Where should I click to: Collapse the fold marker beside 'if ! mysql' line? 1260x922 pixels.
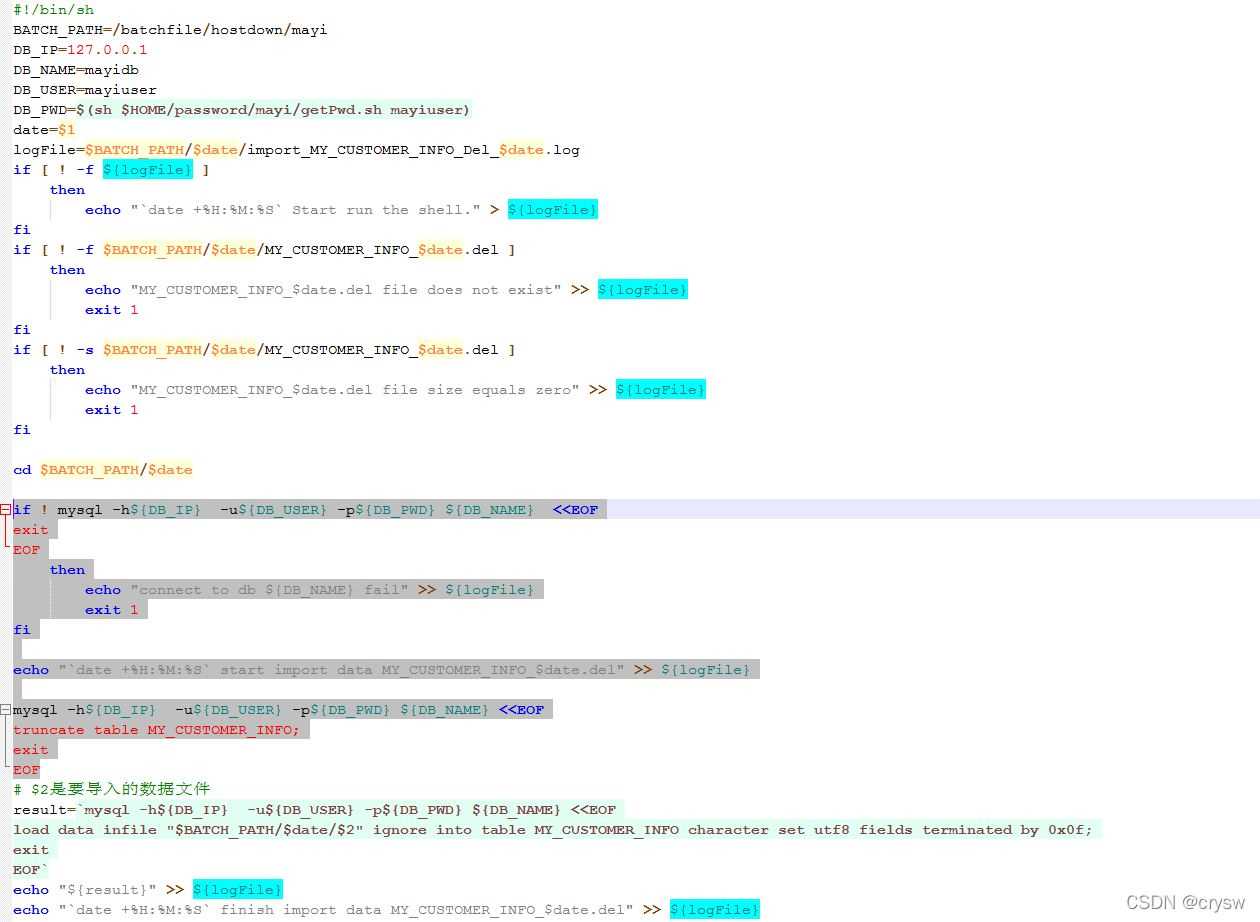coord(6,509)
